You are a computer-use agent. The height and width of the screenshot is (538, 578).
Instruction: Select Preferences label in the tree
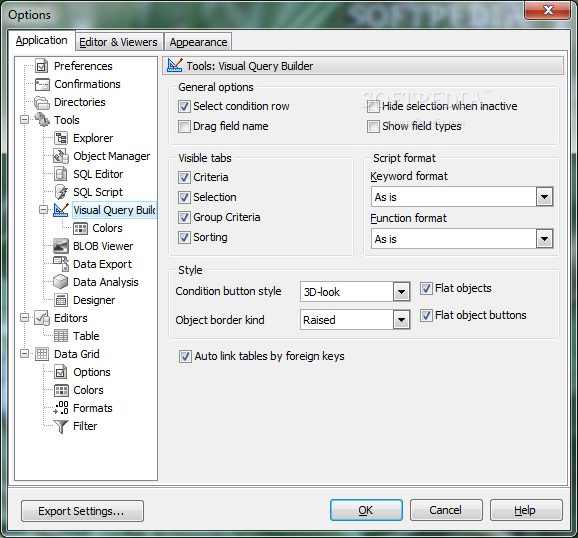click(x=83, y=66)
